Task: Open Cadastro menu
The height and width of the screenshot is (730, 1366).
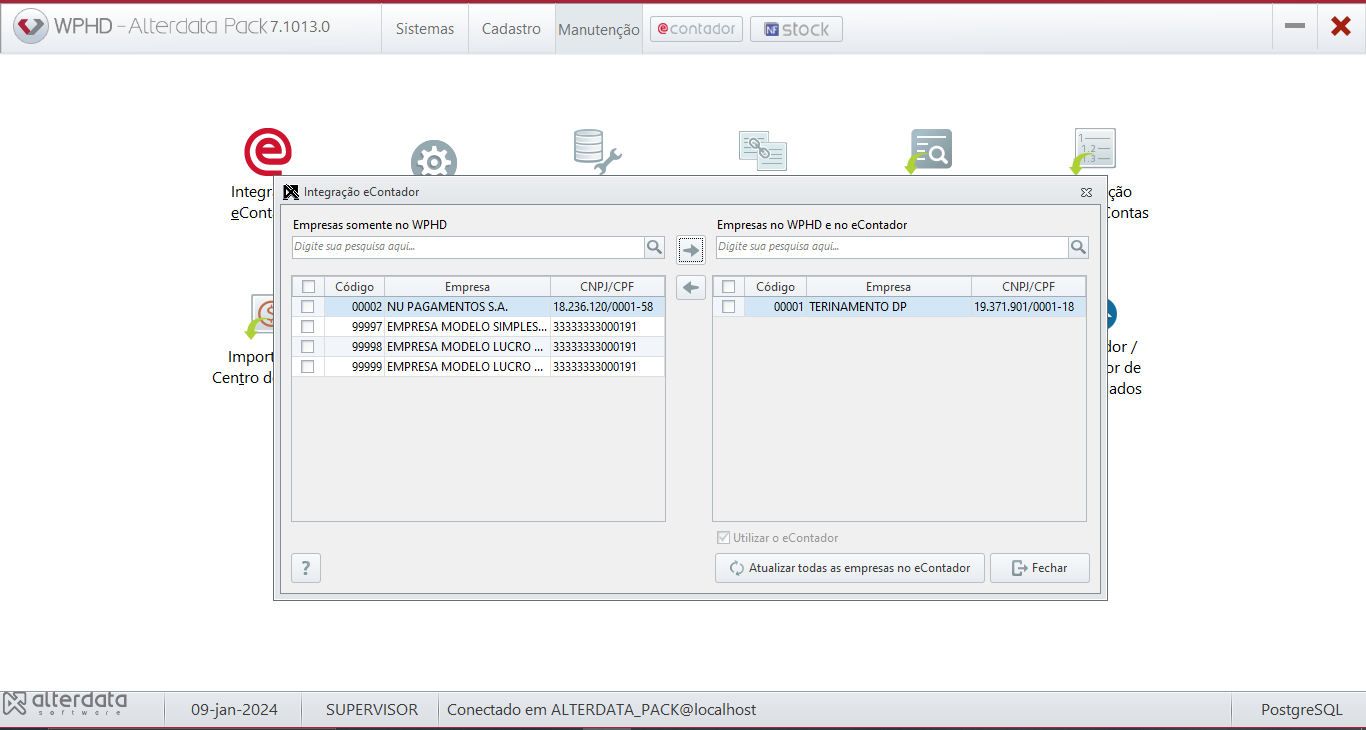Action: [511, 29]
